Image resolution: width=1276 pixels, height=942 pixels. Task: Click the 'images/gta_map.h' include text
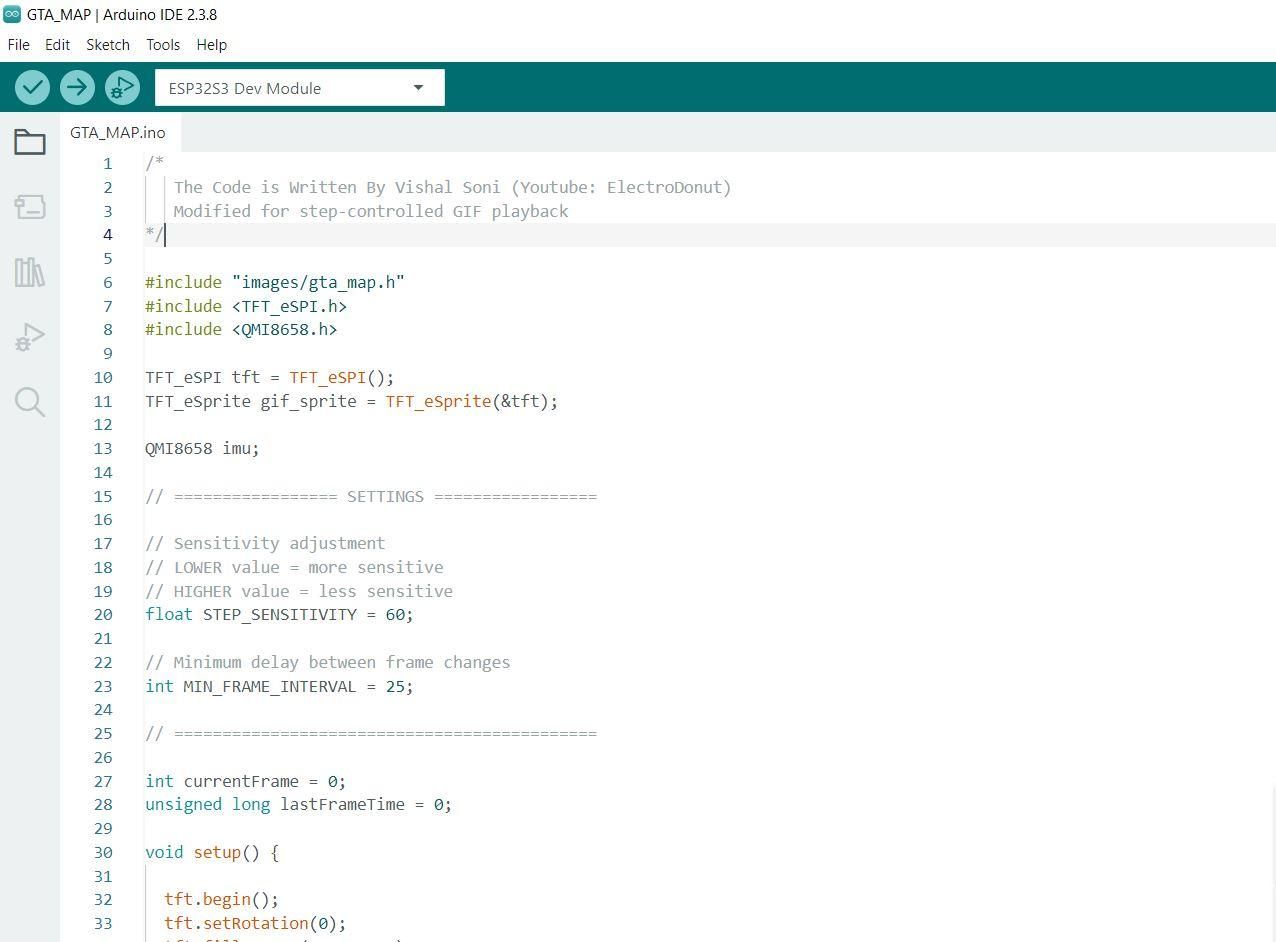click(318, 282)
